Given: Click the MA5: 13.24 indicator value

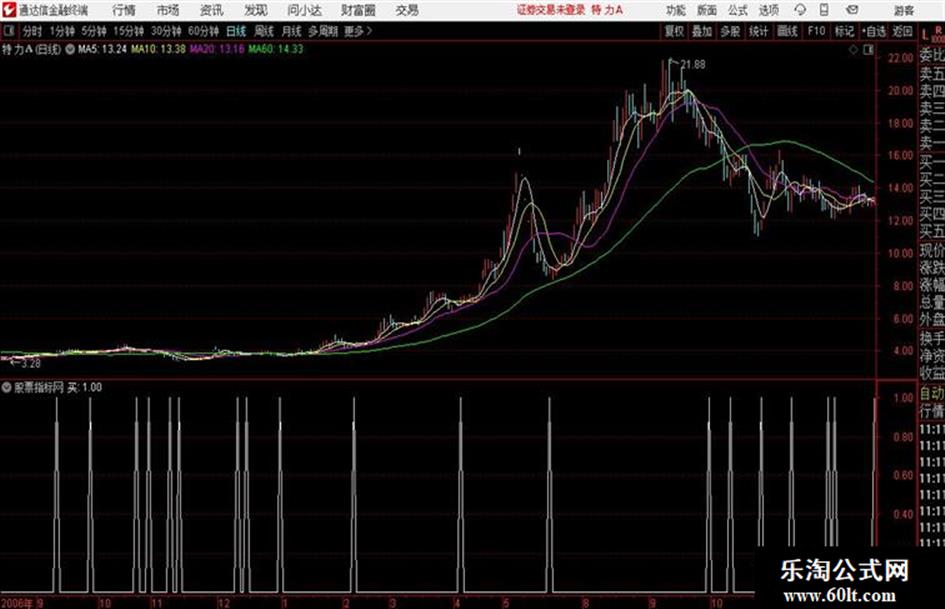Looking at the screenshot, I should 102,49.
